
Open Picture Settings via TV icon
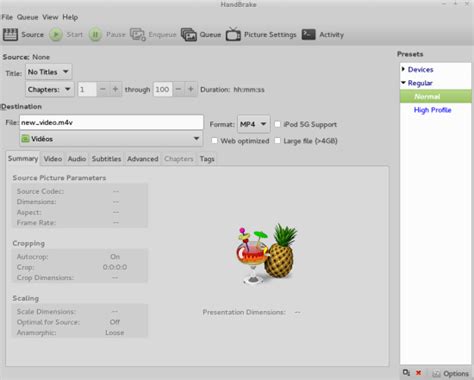click(x=233, y=35)
